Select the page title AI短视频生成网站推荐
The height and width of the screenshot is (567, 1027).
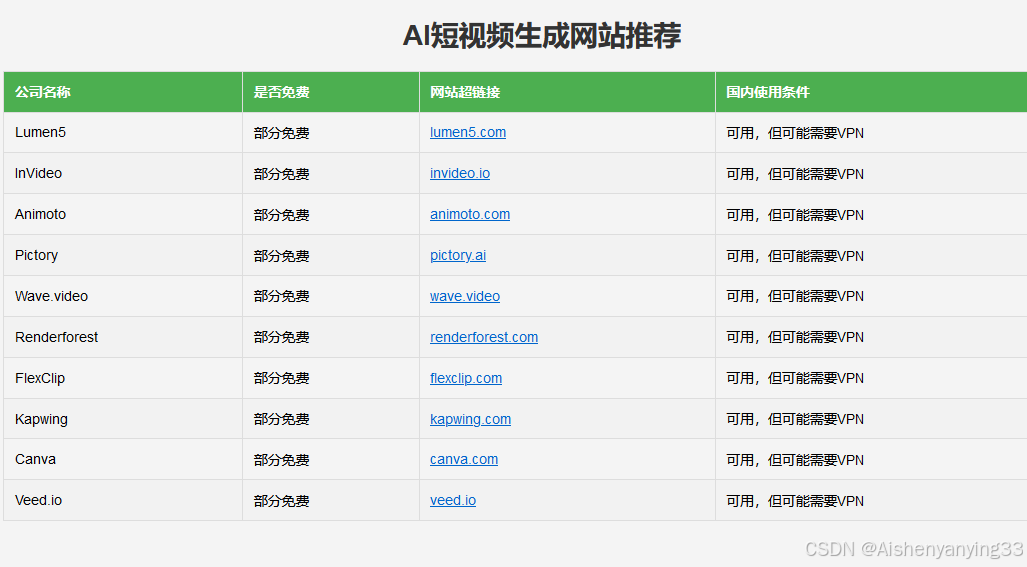point(542,35)
